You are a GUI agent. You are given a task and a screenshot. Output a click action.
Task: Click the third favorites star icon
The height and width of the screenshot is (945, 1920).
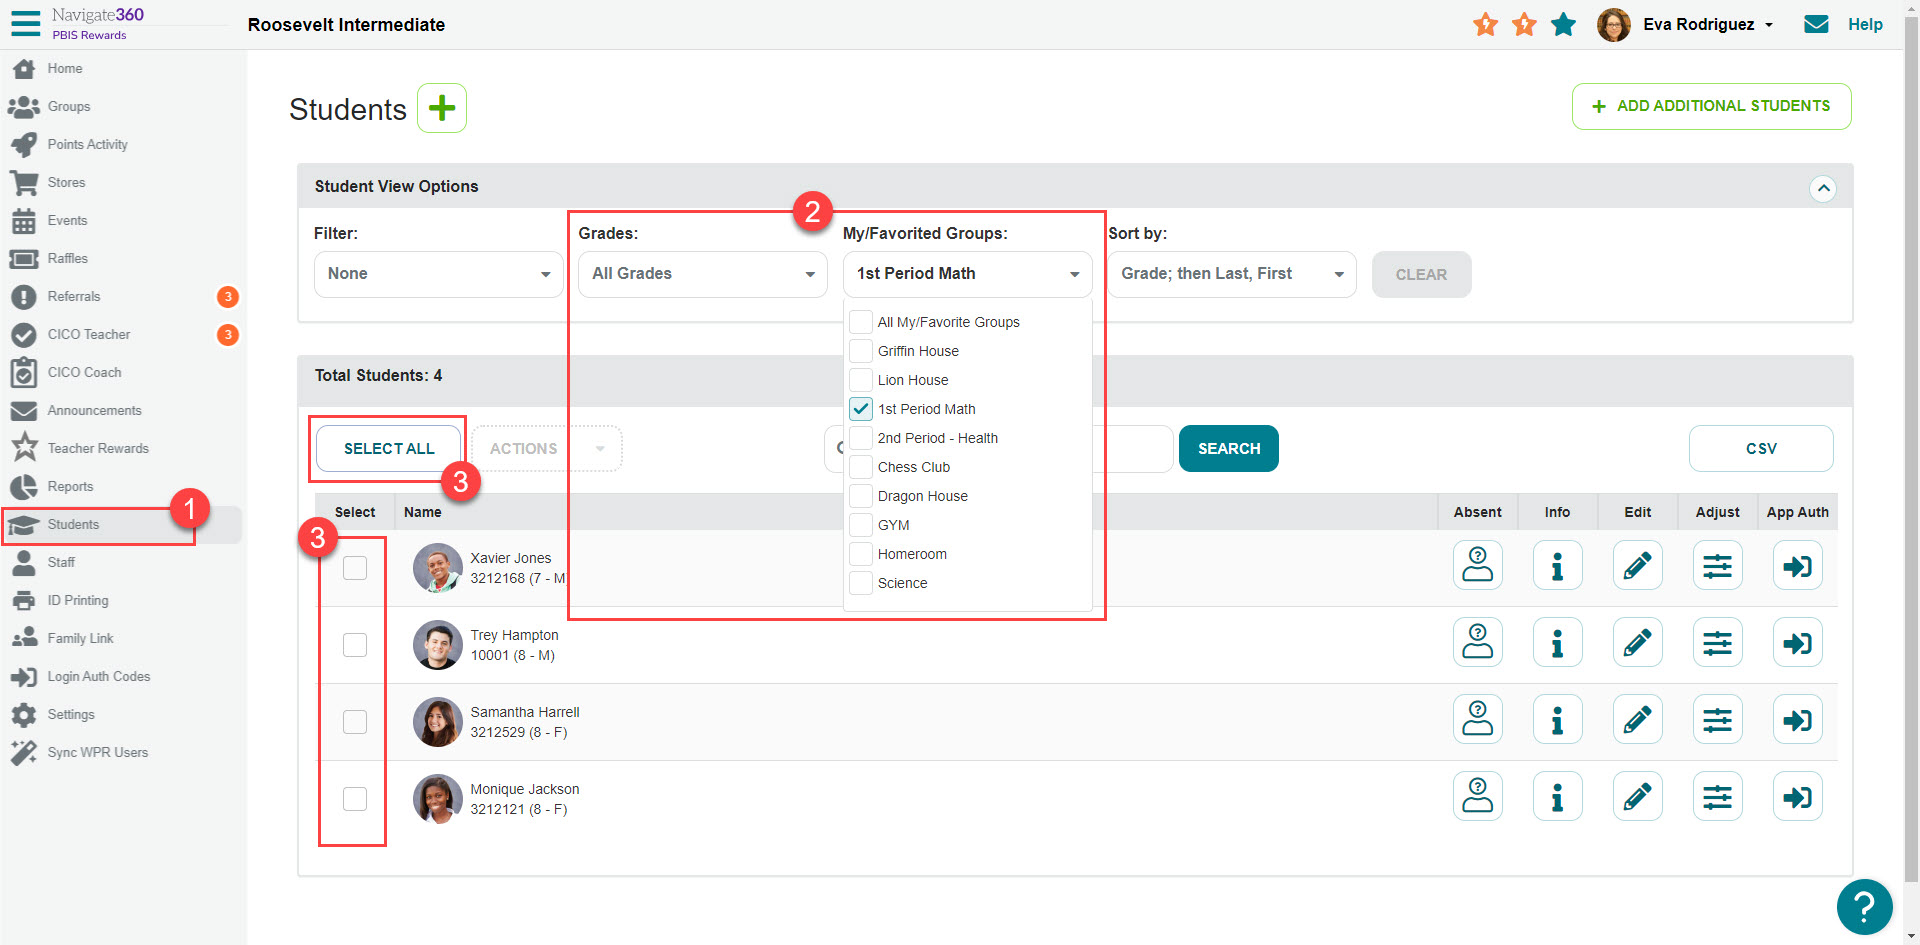click(1563, 24)
